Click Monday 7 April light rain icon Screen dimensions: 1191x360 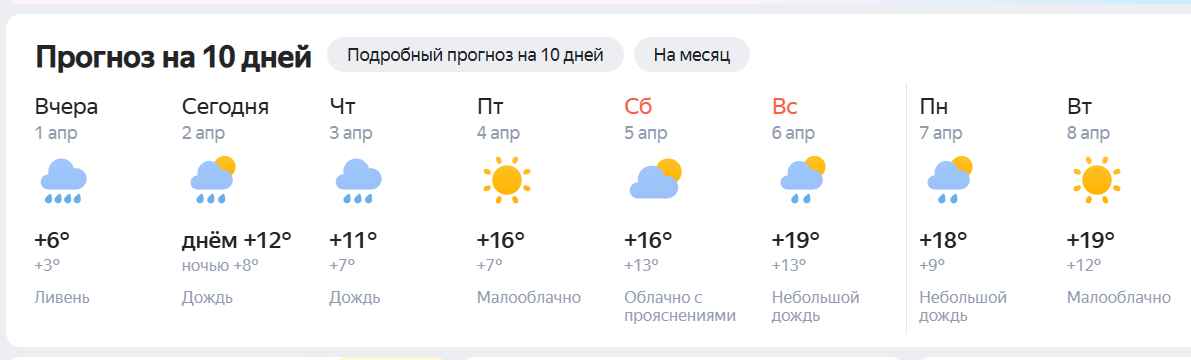pyautogui.click(x=949, y=180)
